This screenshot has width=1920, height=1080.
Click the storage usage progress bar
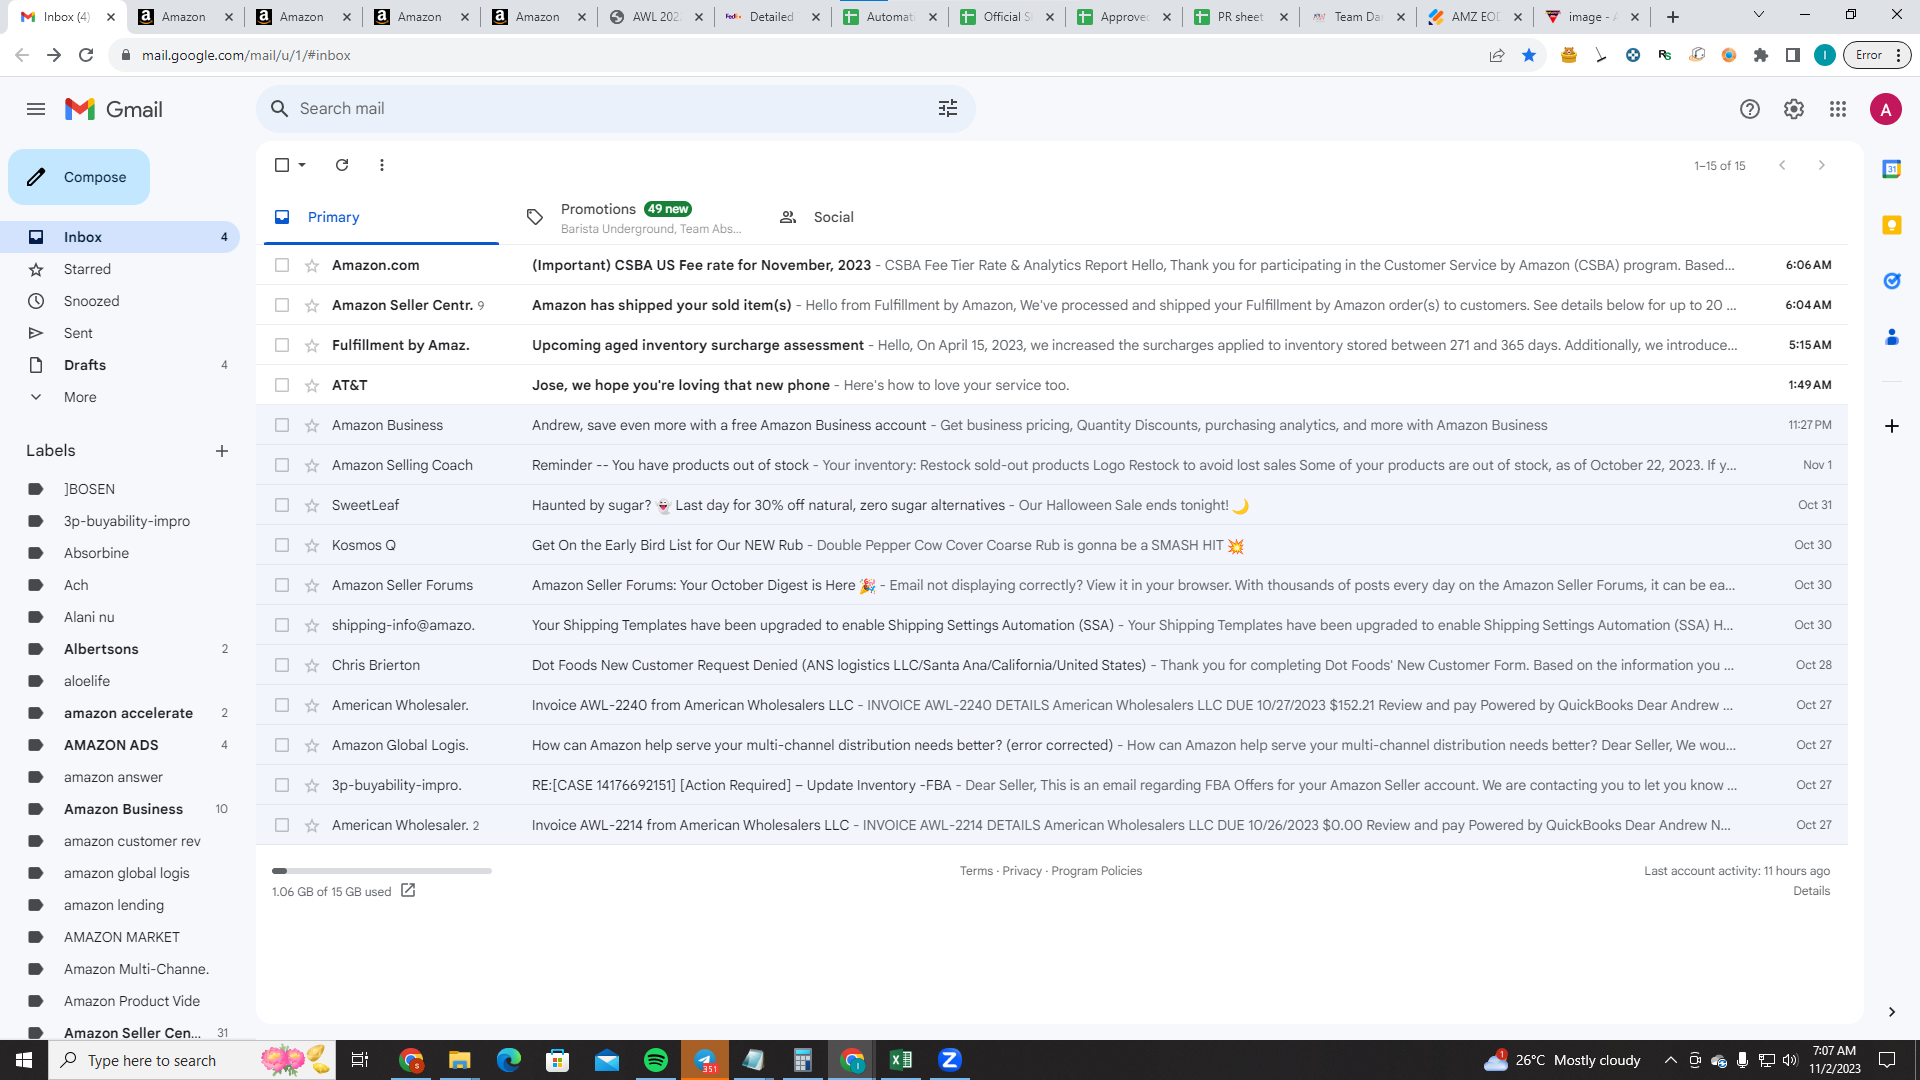[x=382, y=871]
